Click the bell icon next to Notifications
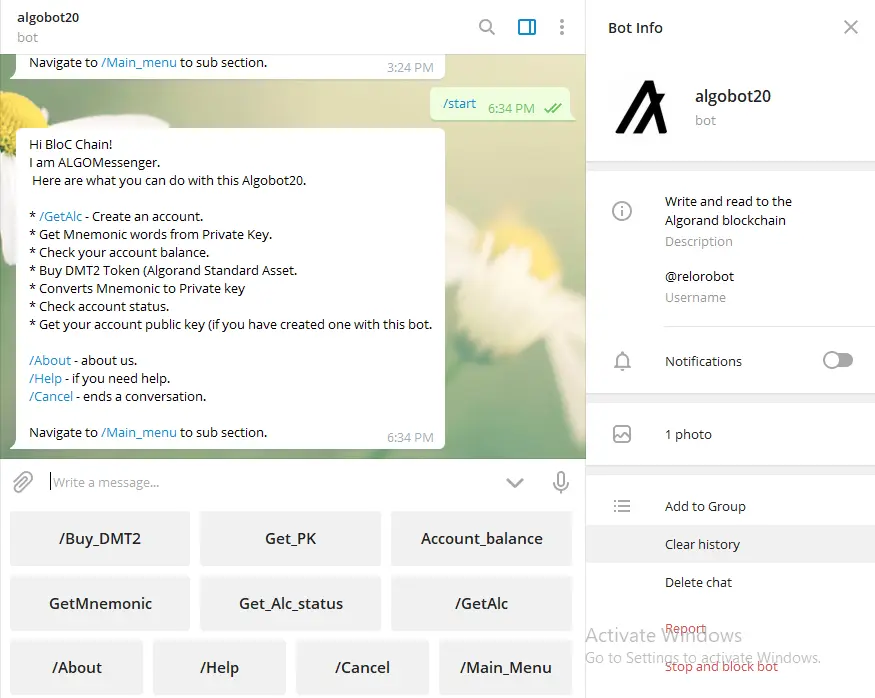This screenshot has height=698, width=875. (622, 361)
